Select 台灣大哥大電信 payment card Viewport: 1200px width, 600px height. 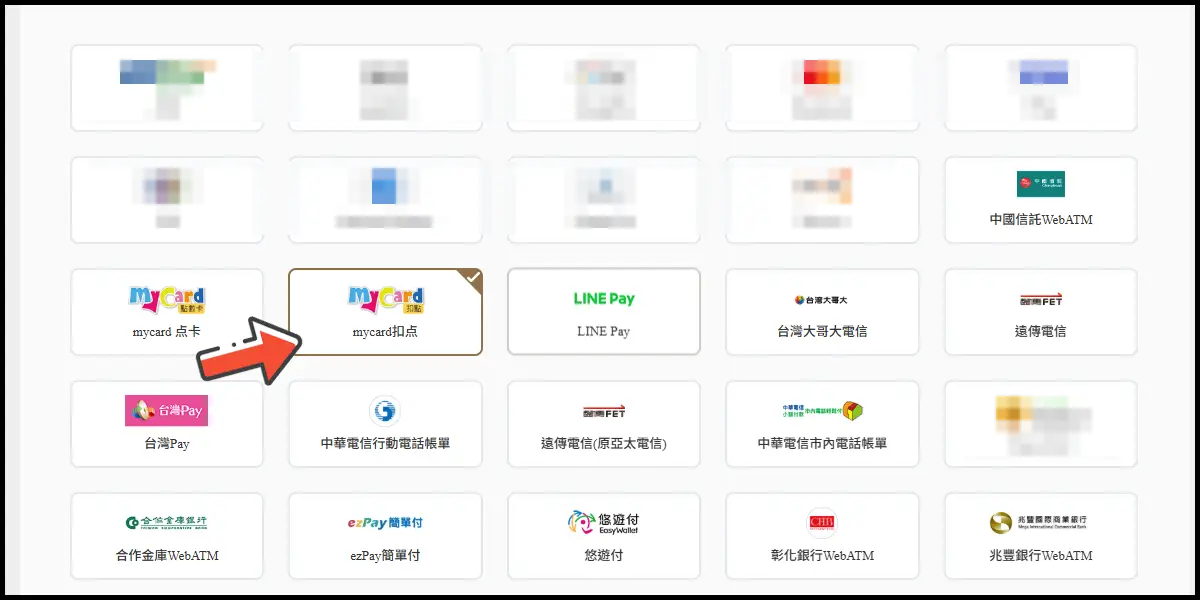(x=822, y=312)
